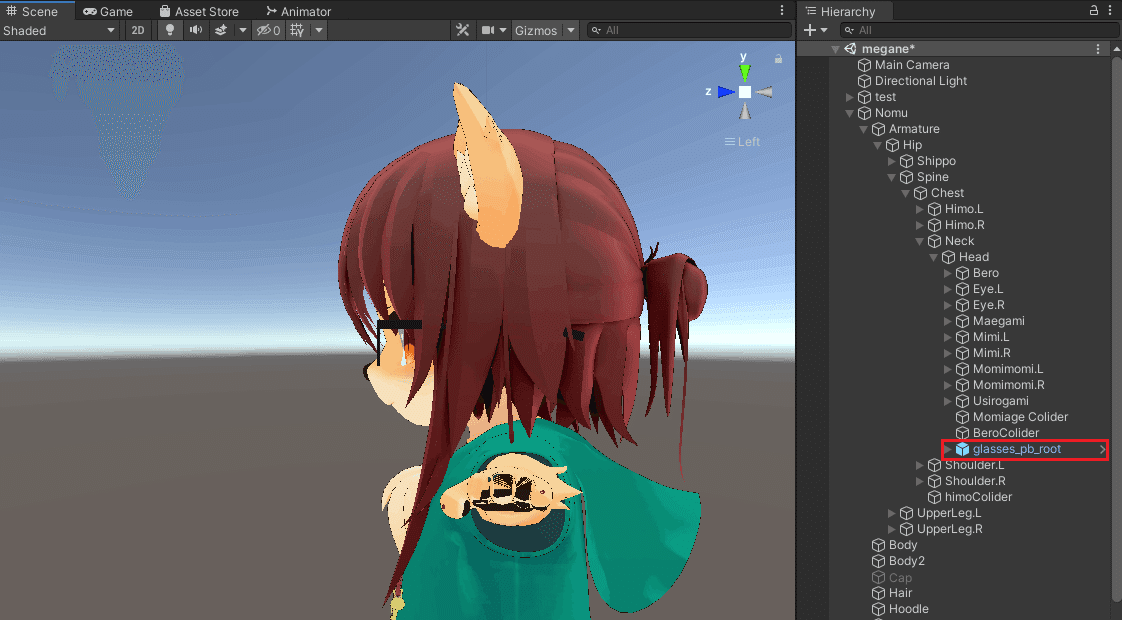Open megane scene options menu
Viewport: 1122px width, 620px height.
coord(1098,49)
